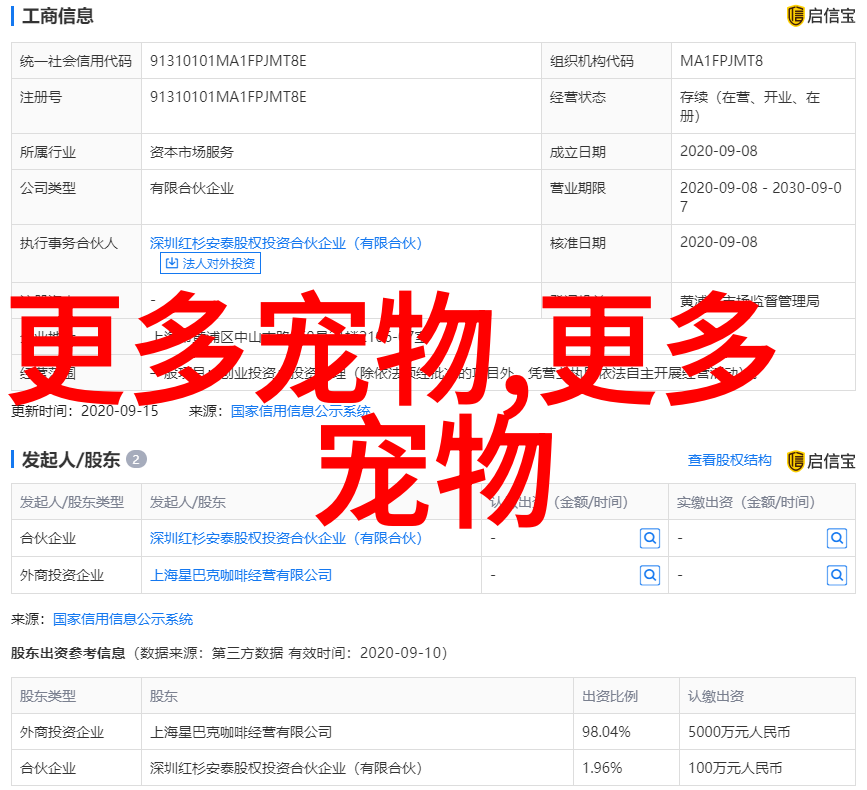Click 外商投资企业 type cell in 发起人/股东 table

pyautogui.click(x=76, y=575)
